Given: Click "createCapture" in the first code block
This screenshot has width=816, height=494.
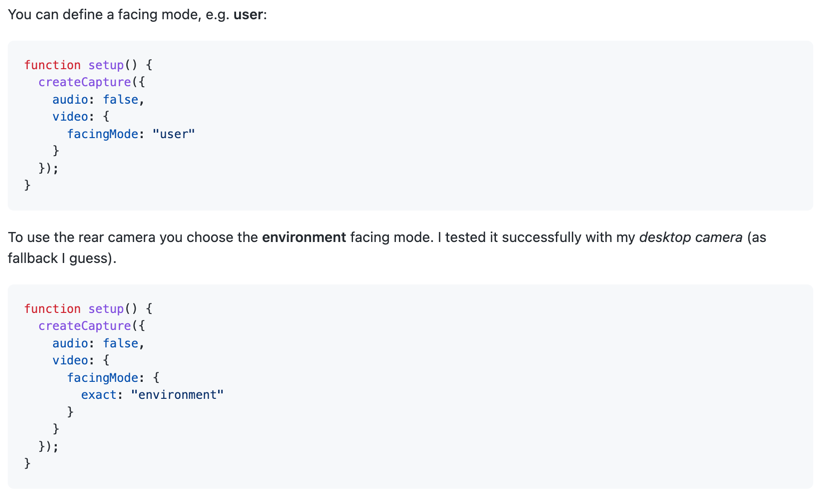Looking at the screenshot, I should click(85, 82).
